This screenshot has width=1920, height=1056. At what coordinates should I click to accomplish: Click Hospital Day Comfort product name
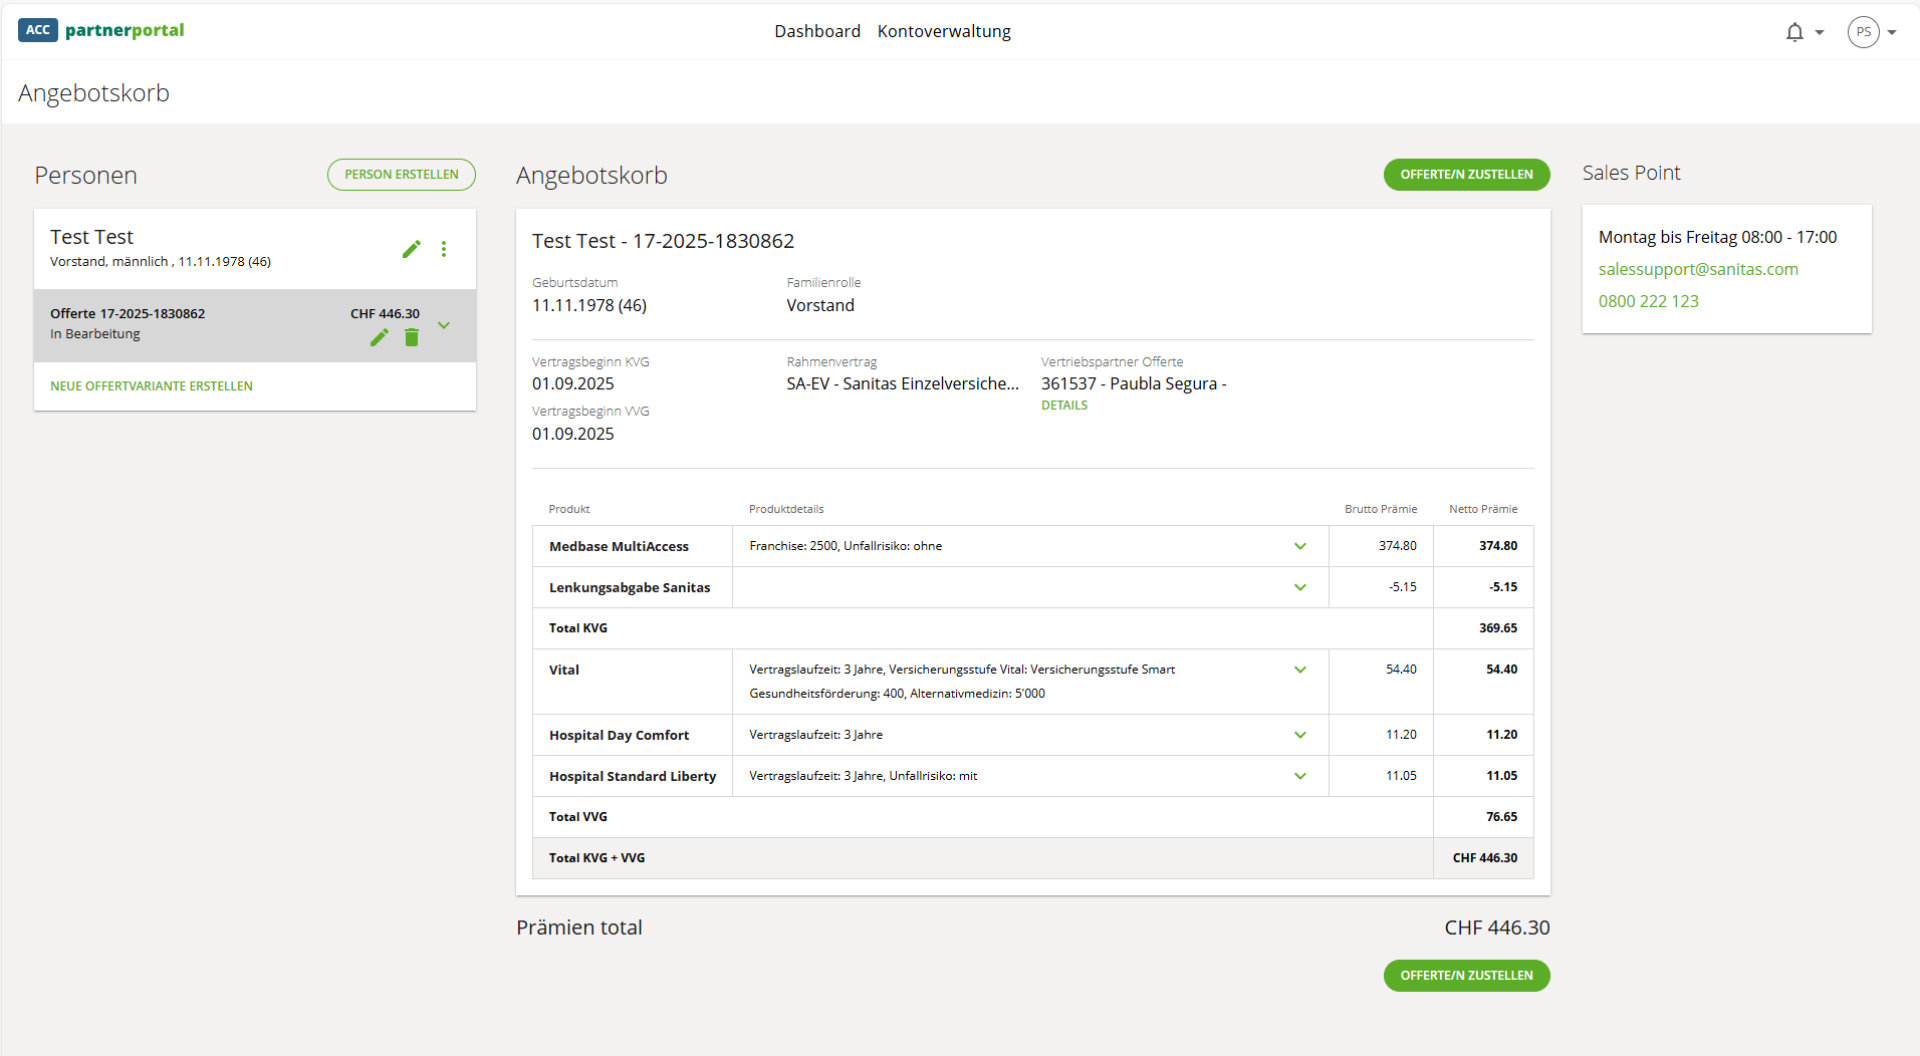pyautogui.click(x=619, y=735)
